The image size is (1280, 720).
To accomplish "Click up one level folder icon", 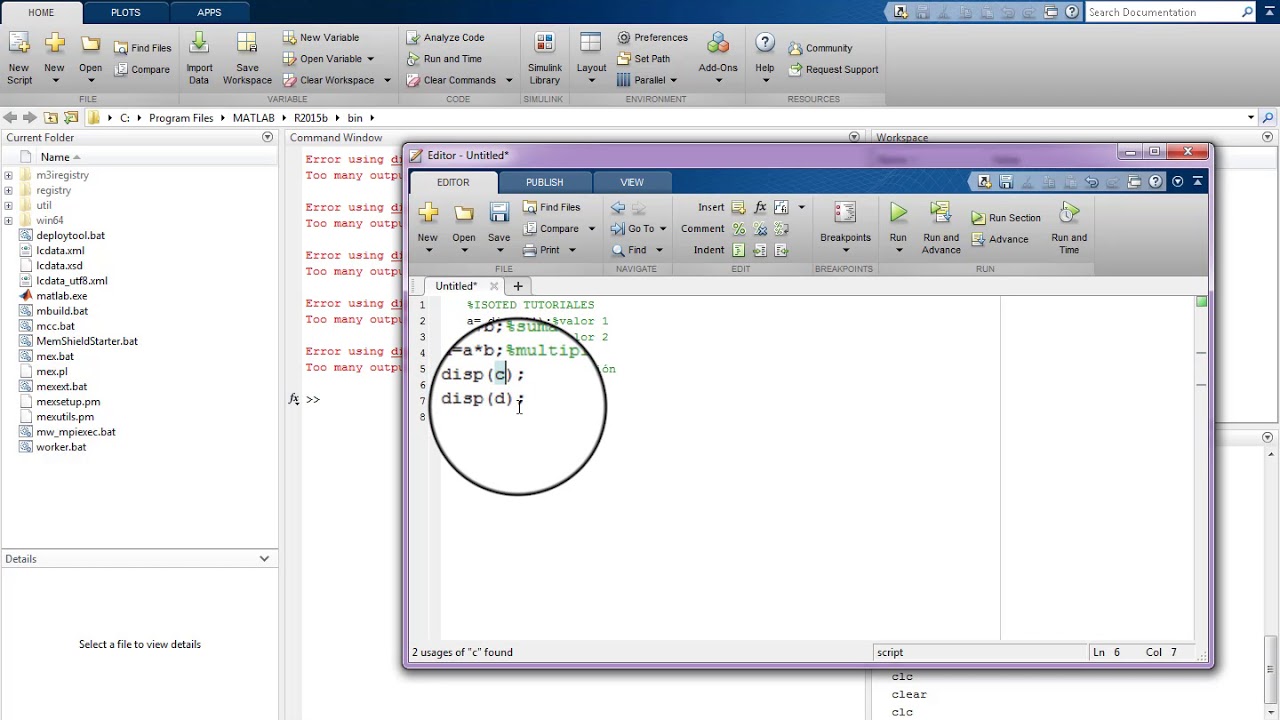I will click(x=50, y=118).
